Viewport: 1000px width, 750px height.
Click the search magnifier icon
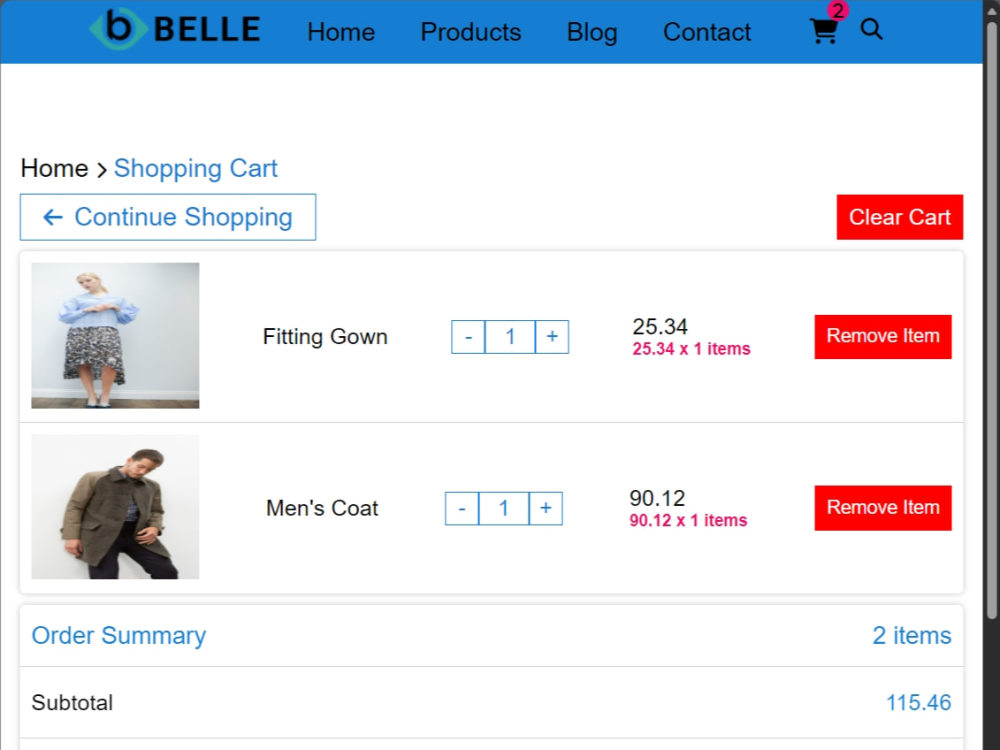point(871,29)
